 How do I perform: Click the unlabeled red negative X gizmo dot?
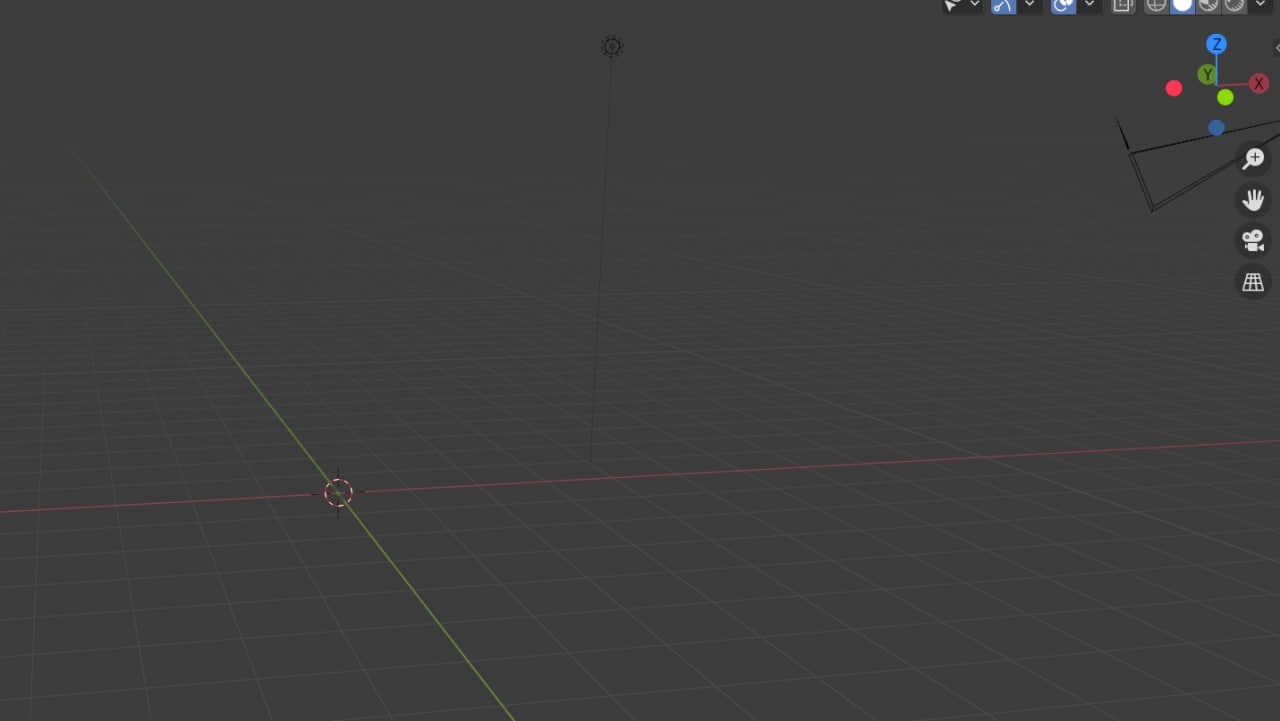[x=1174, y=88]
